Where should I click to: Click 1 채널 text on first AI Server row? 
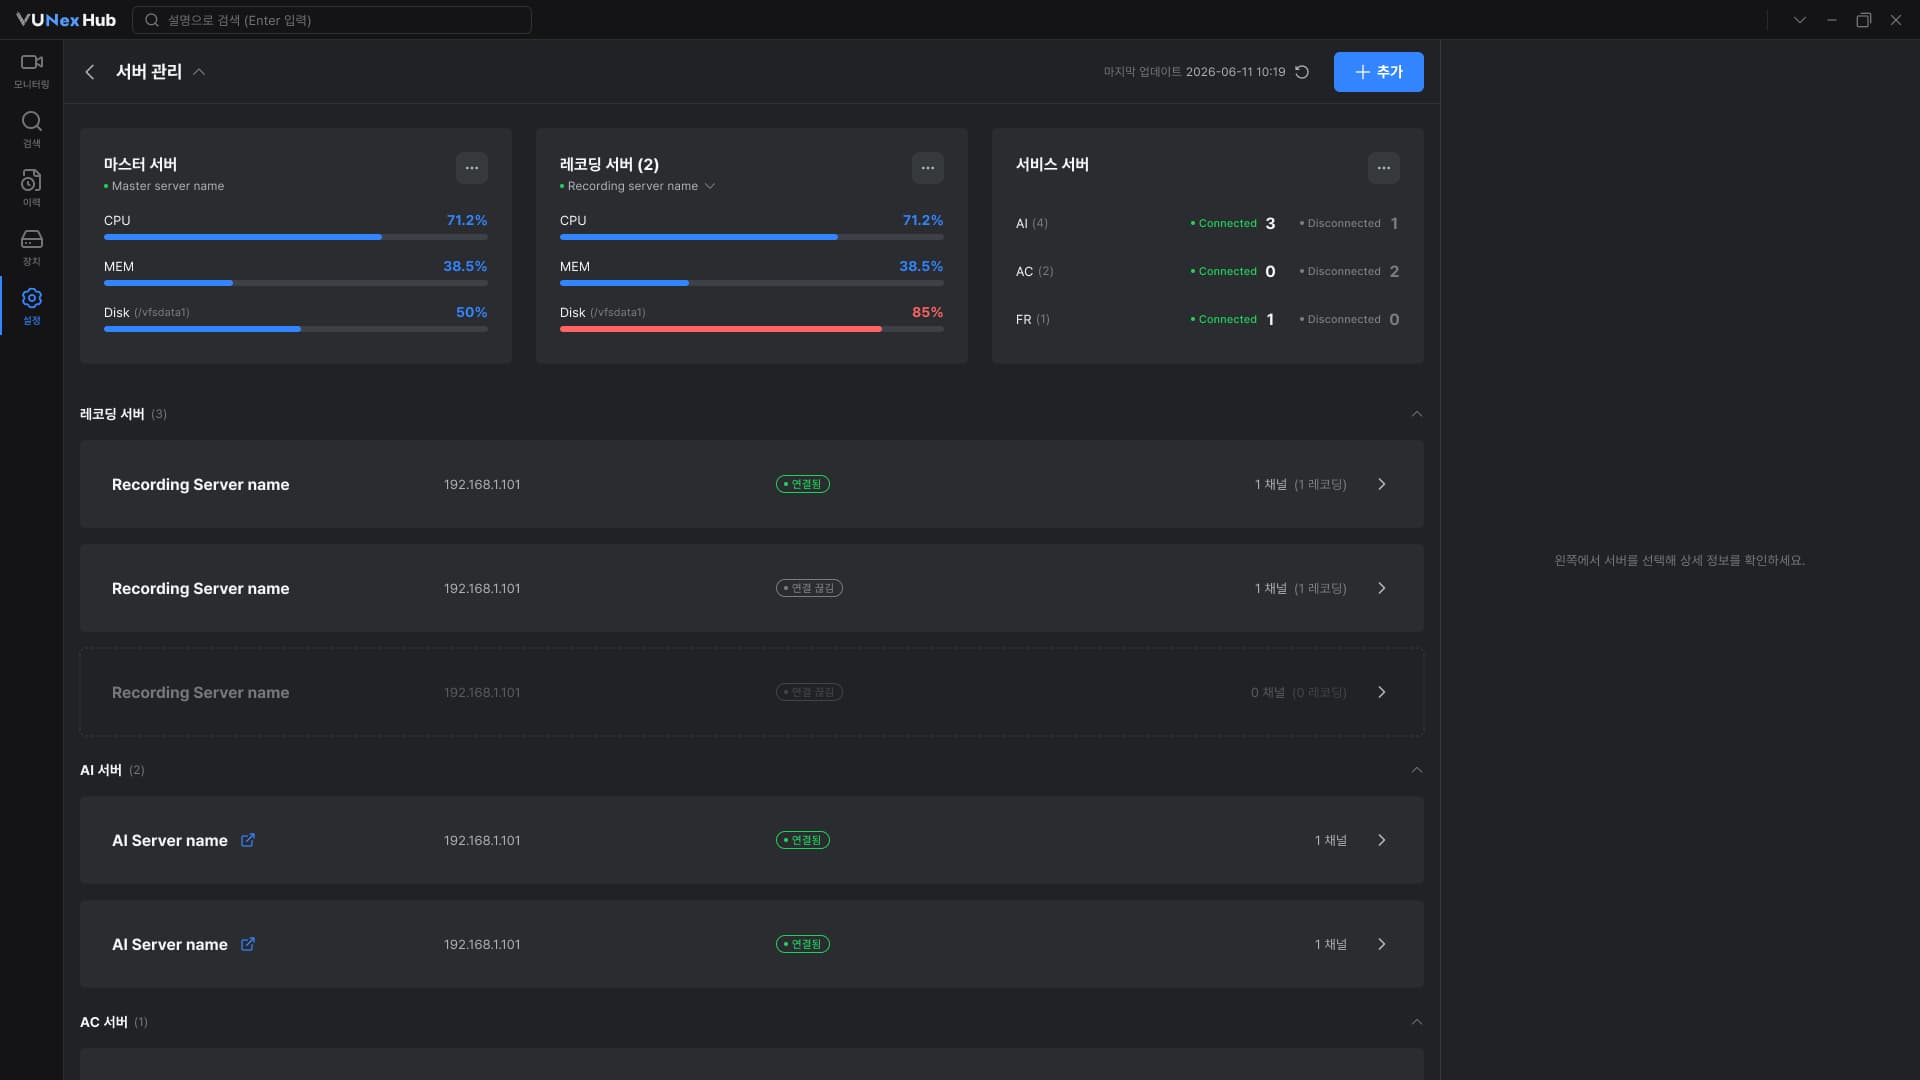point(1330,840)
